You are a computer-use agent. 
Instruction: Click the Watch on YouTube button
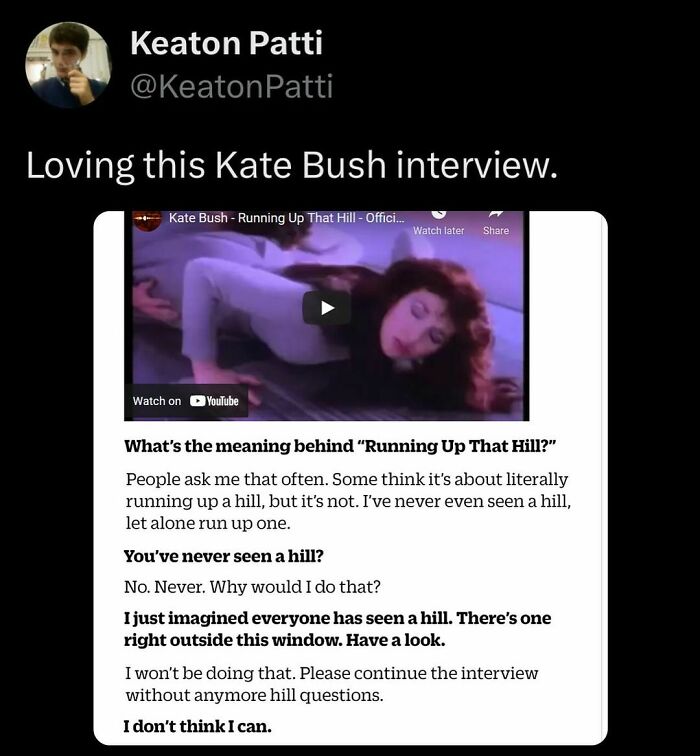tap(186, 401)
